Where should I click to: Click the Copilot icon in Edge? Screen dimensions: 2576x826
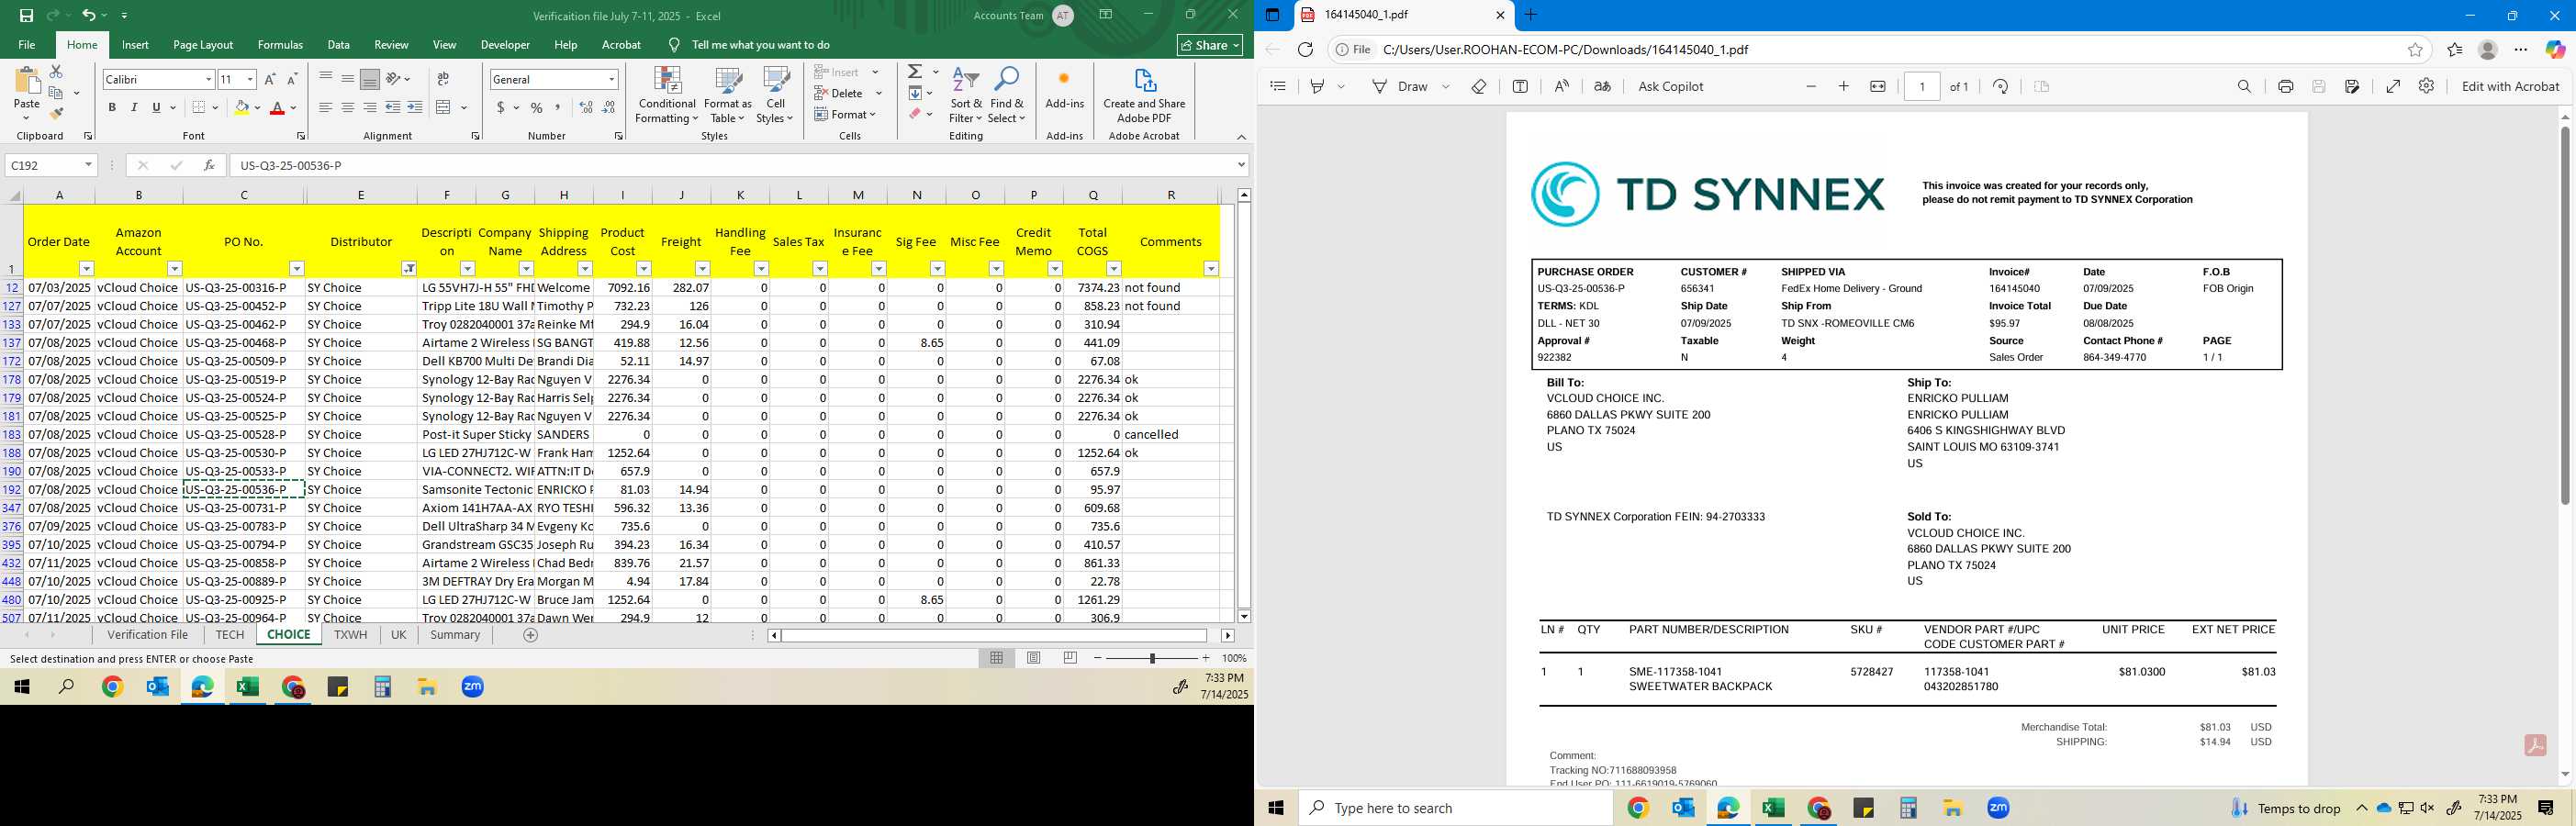(x=2555, y=49)
